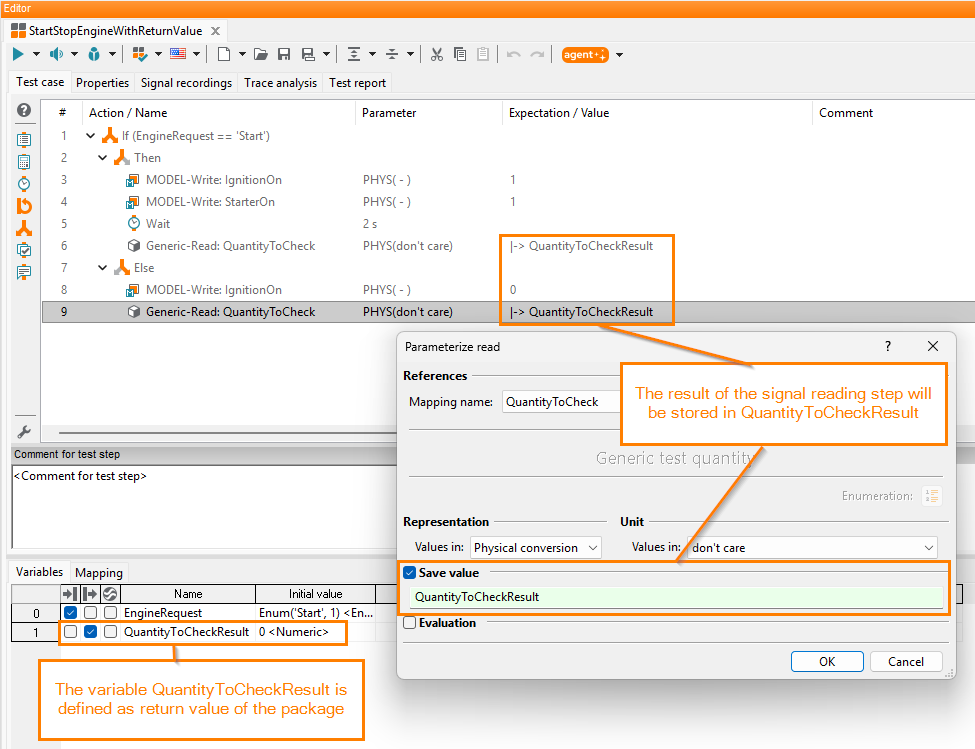Check EngineRequest return value checkbox
Image resolution: width=975 pixels, height=749 pixels.
(x=90, y=612)
